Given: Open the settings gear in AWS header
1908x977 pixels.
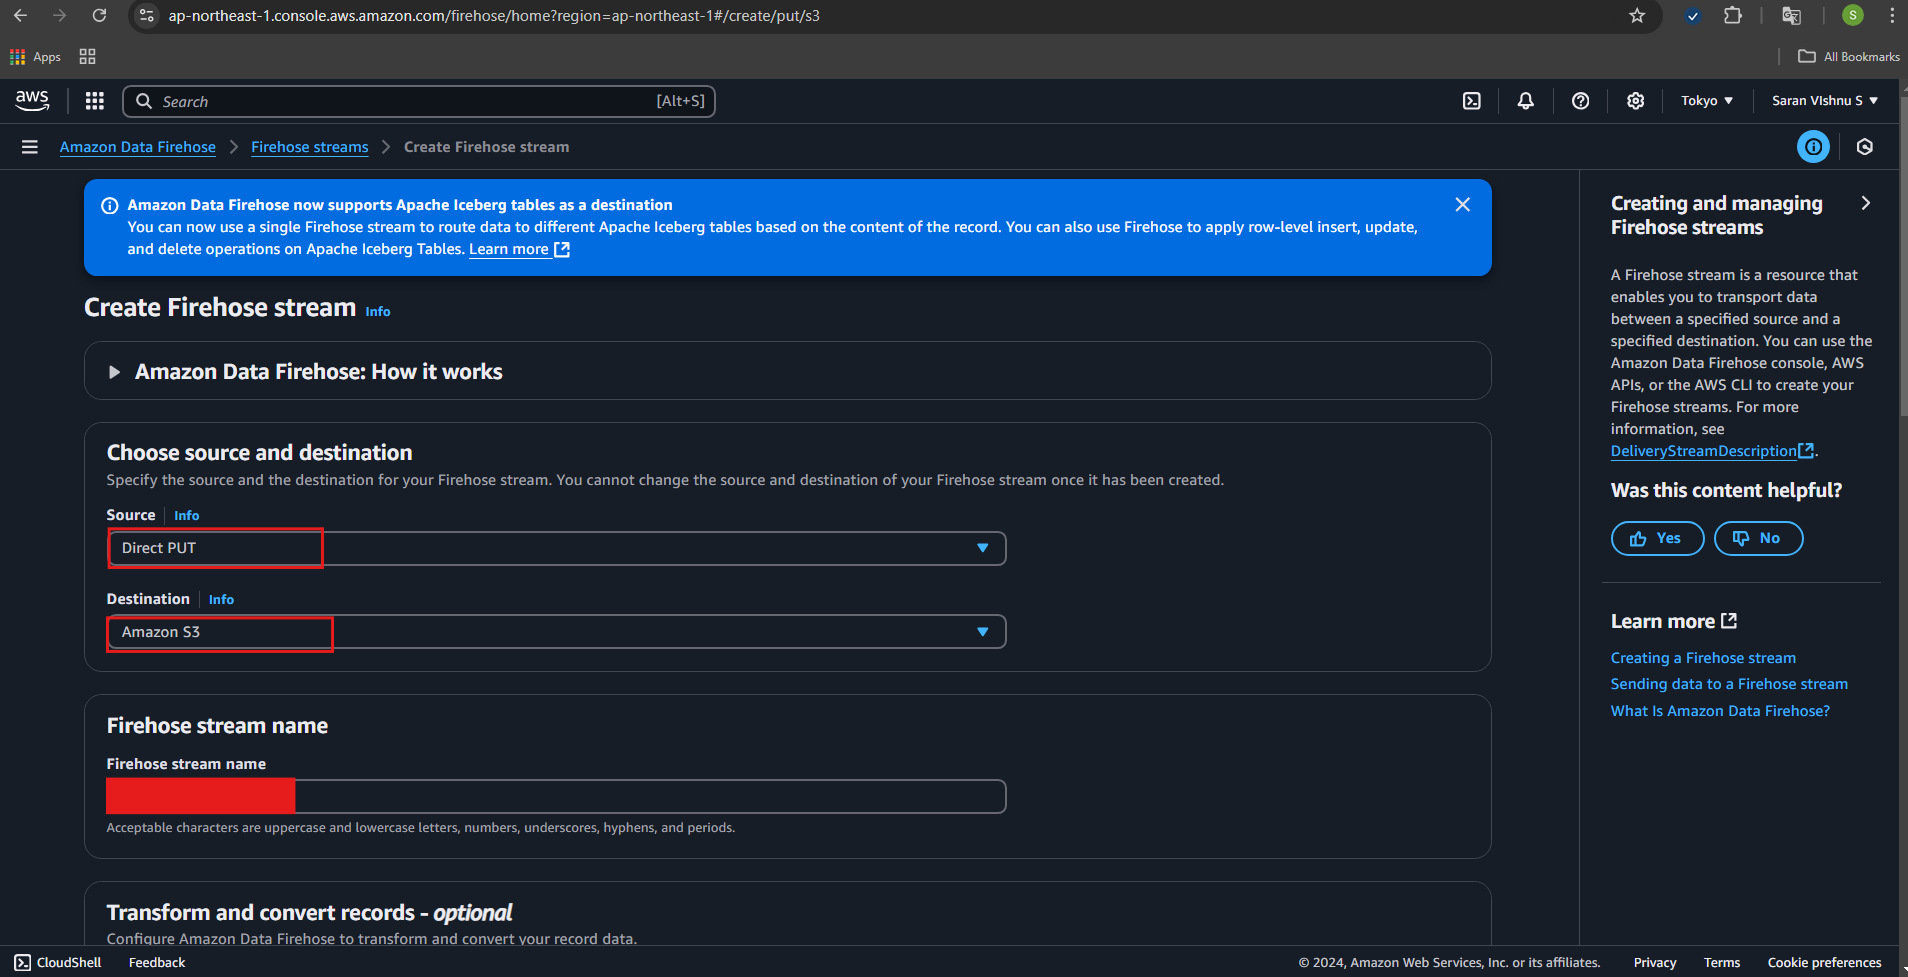Looking at the screenshot, I should click(1635, 101).
